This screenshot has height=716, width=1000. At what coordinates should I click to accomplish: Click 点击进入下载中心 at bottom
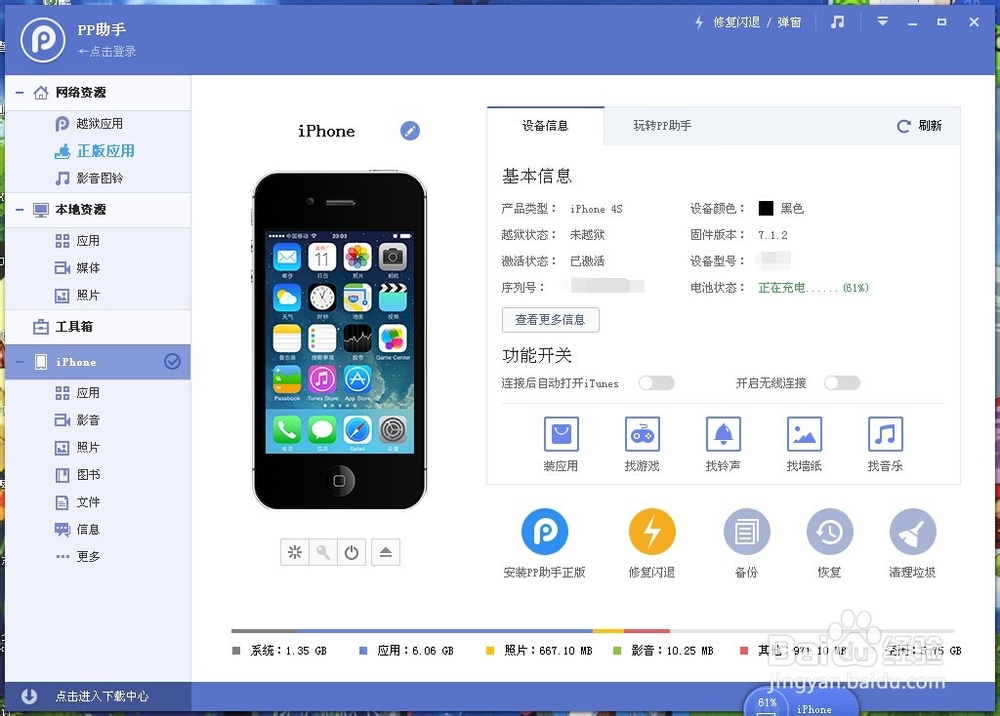pyautogui.click(x=102, y=696)
